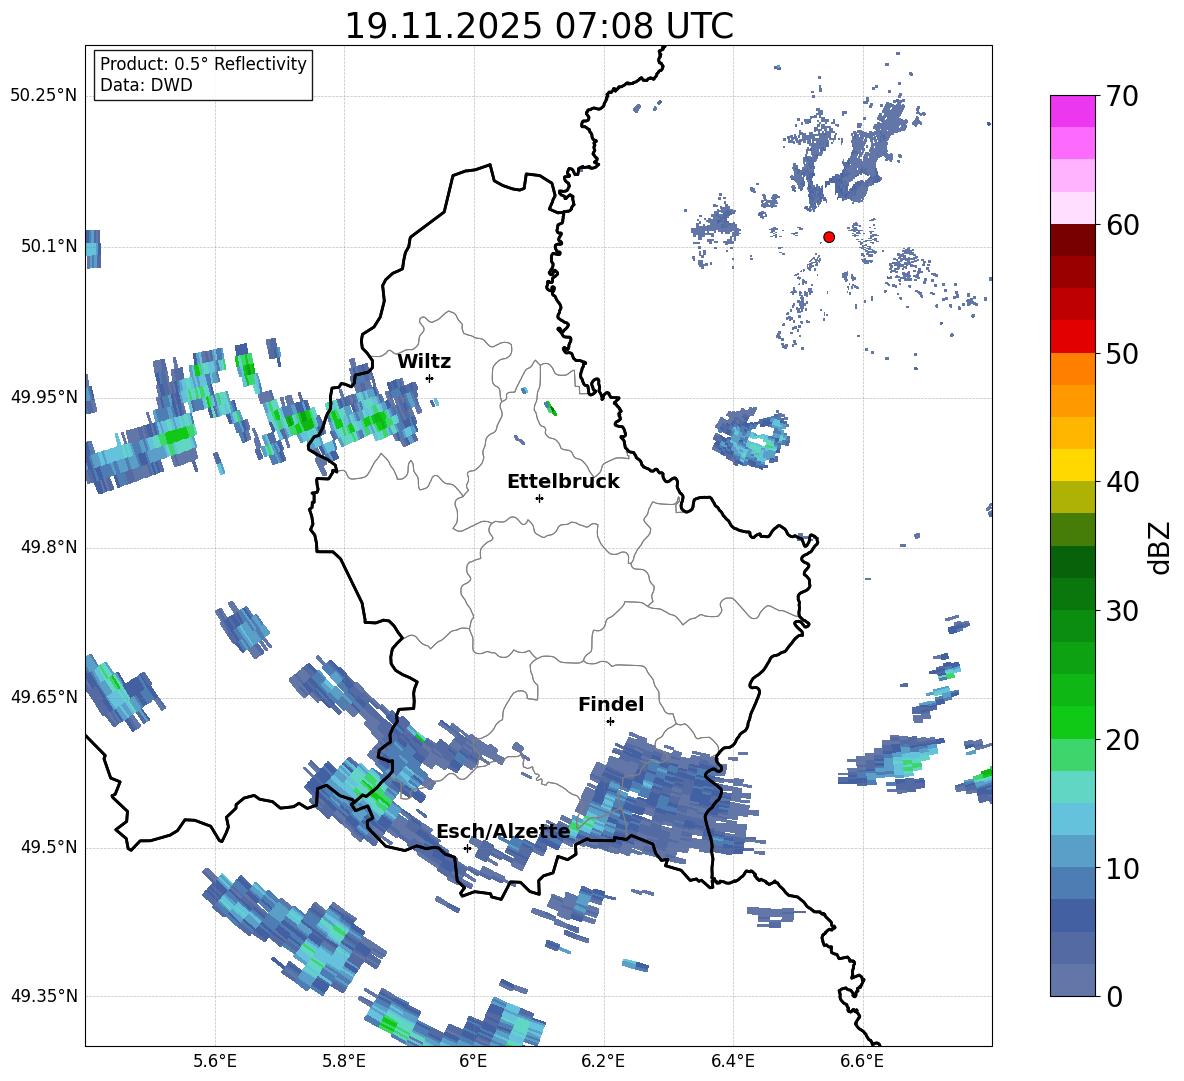Click the 50.25°N latitude label
Viewport: 1184px width, 1081px height.
click(x=44, y=96)
